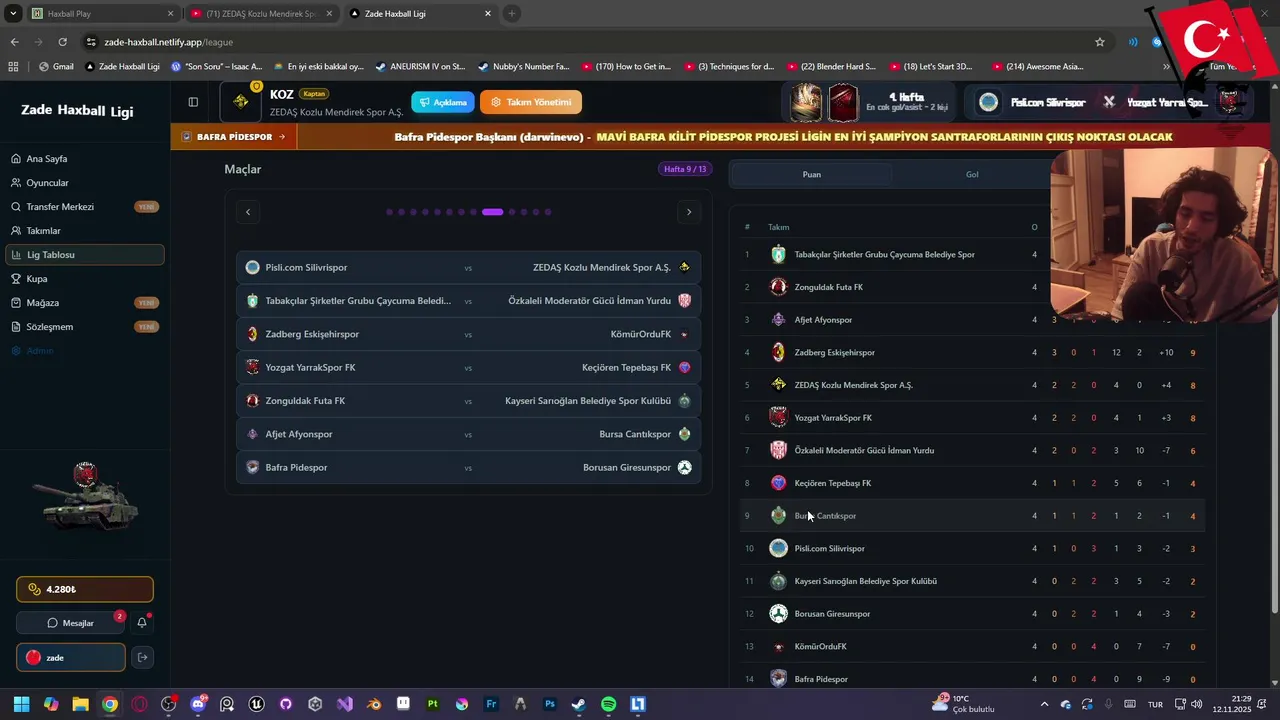The height and width of the screenshot is (720, 1280).
Task: Click Afjet Afyonspor logo in standings
Action: pyautogui.click(x=778, y=320)
